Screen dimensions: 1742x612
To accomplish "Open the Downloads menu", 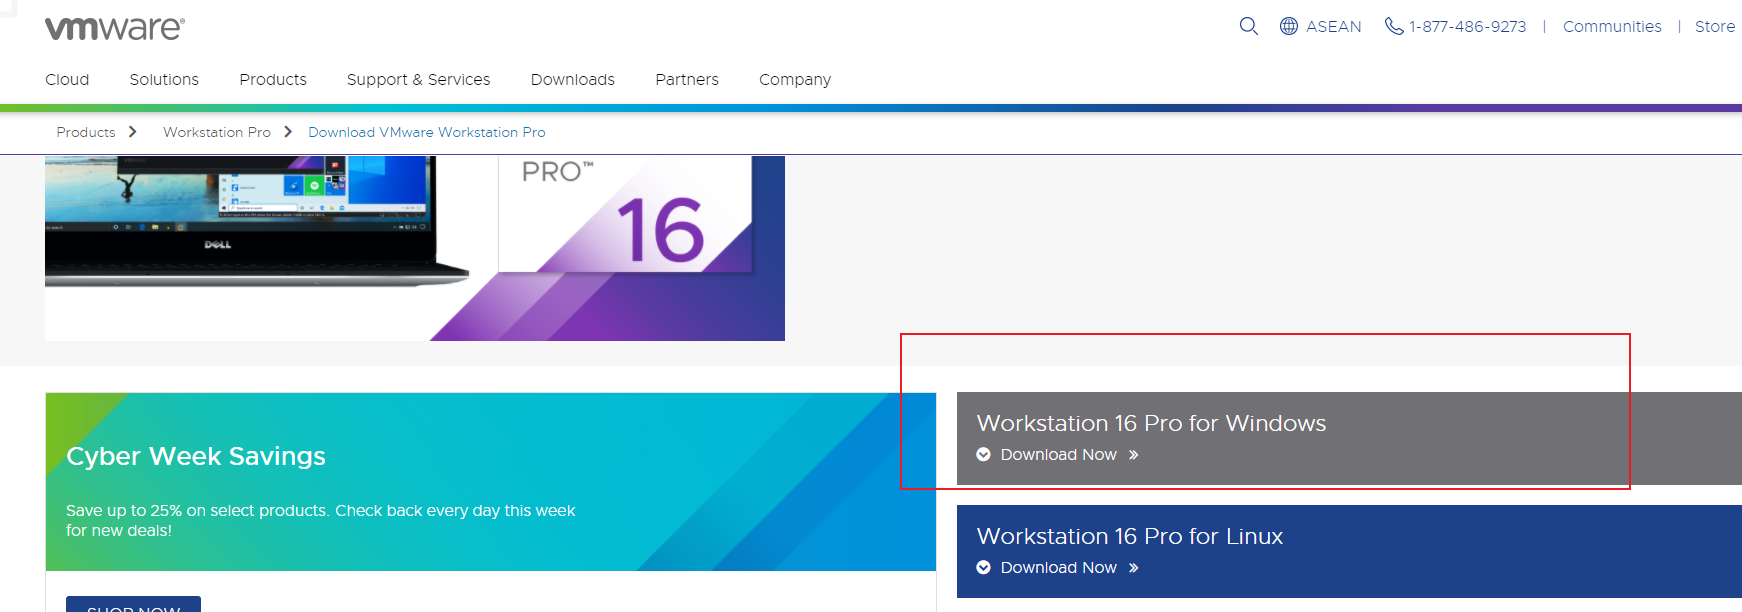I will click(573, 79).
